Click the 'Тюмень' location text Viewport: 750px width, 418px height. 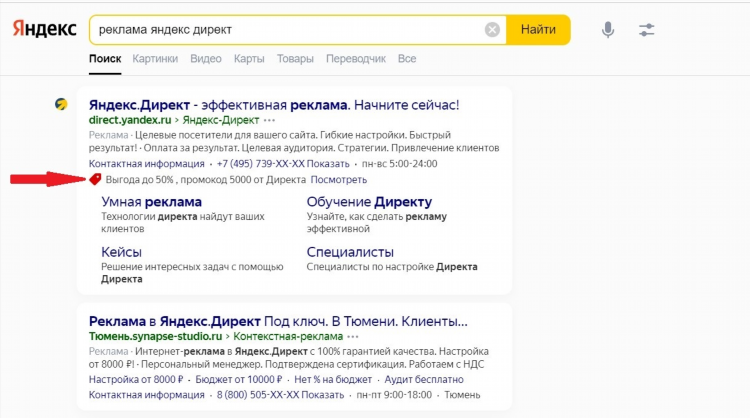[x=462, y=395]
